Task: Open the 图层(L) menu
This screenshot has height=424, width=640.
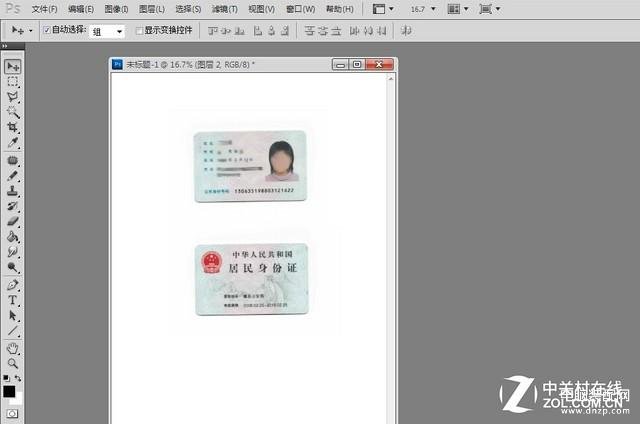Action: pos(151,9)
